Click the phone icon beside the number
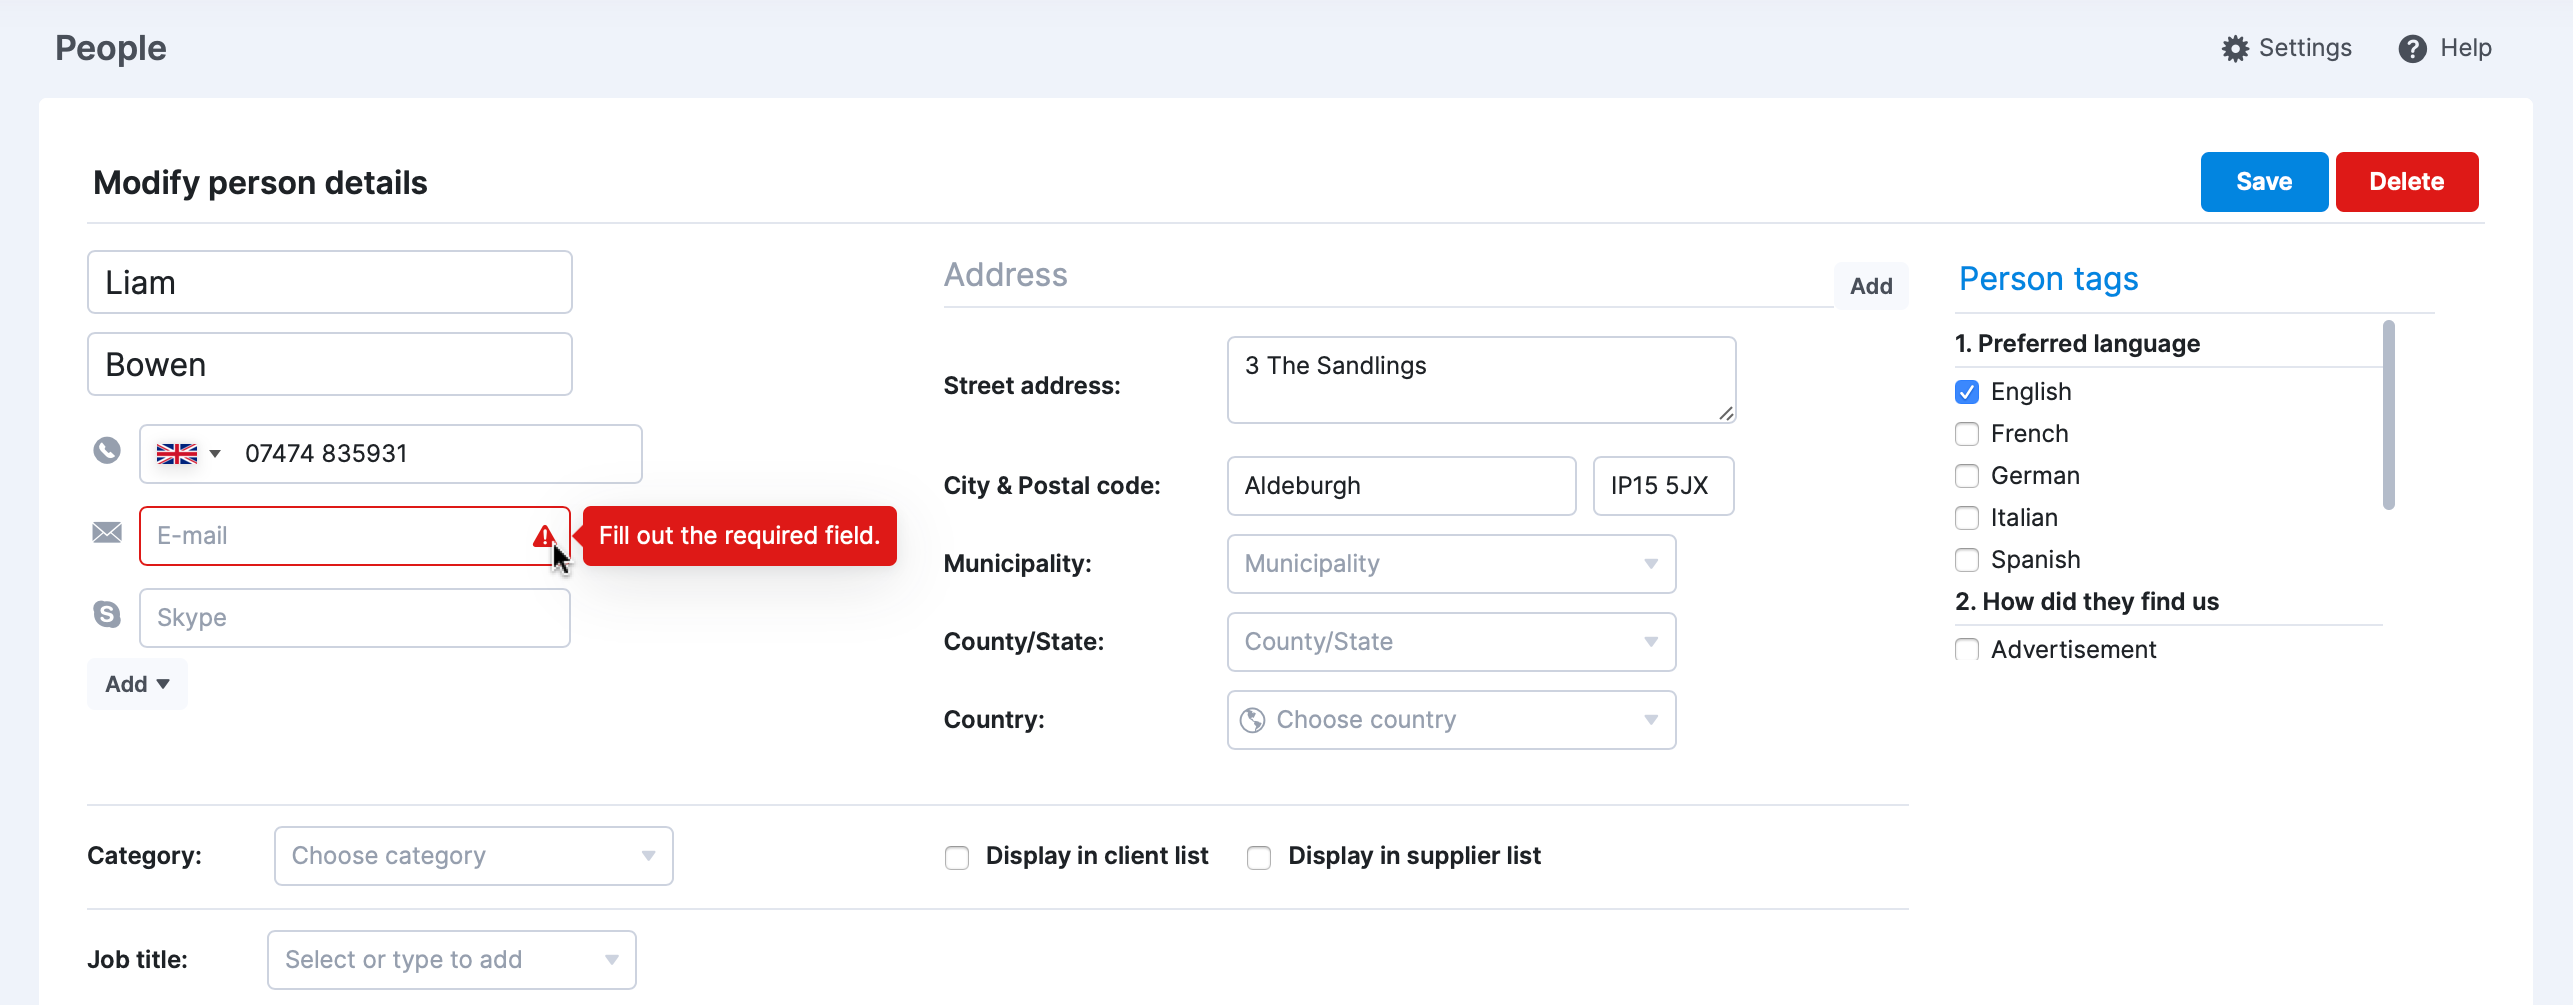Screen dimensions: 2573x1005 tap(107, 451)
